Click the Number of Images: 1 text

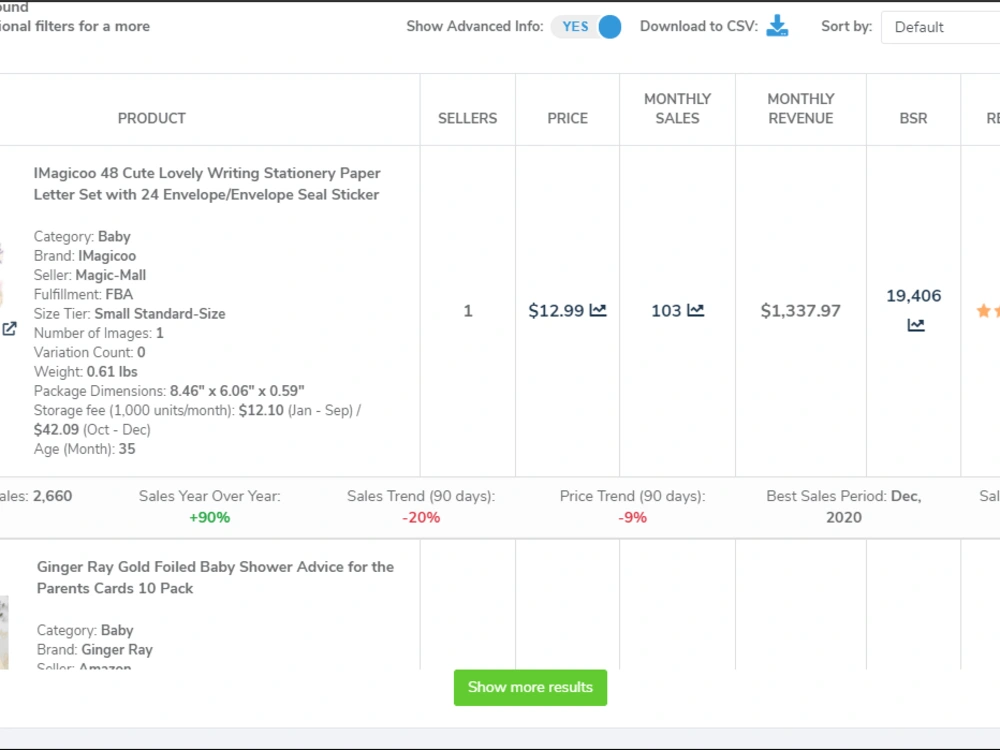pyautogui.click(x=99, y=333)
